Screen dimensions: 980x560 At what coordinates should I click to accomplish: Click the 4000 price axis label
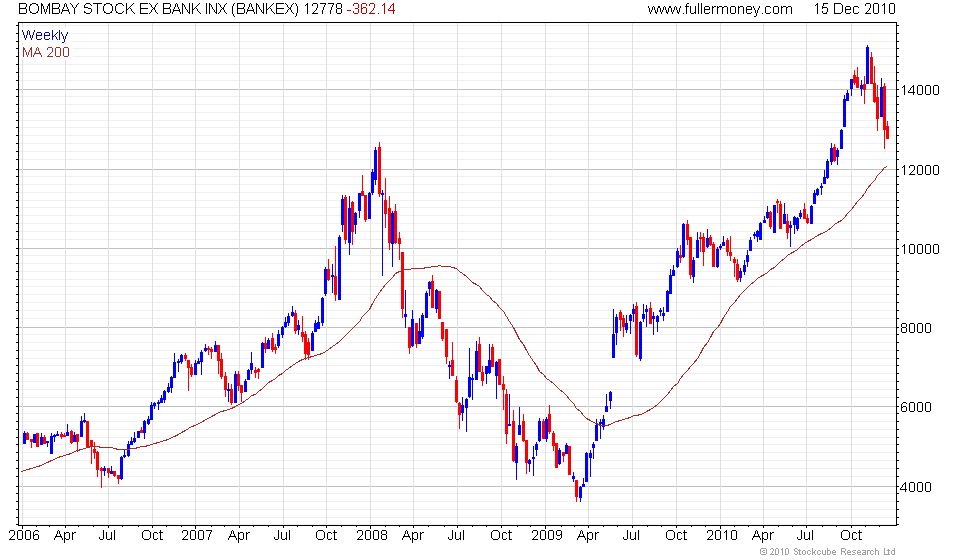click(x=916, y=487)
